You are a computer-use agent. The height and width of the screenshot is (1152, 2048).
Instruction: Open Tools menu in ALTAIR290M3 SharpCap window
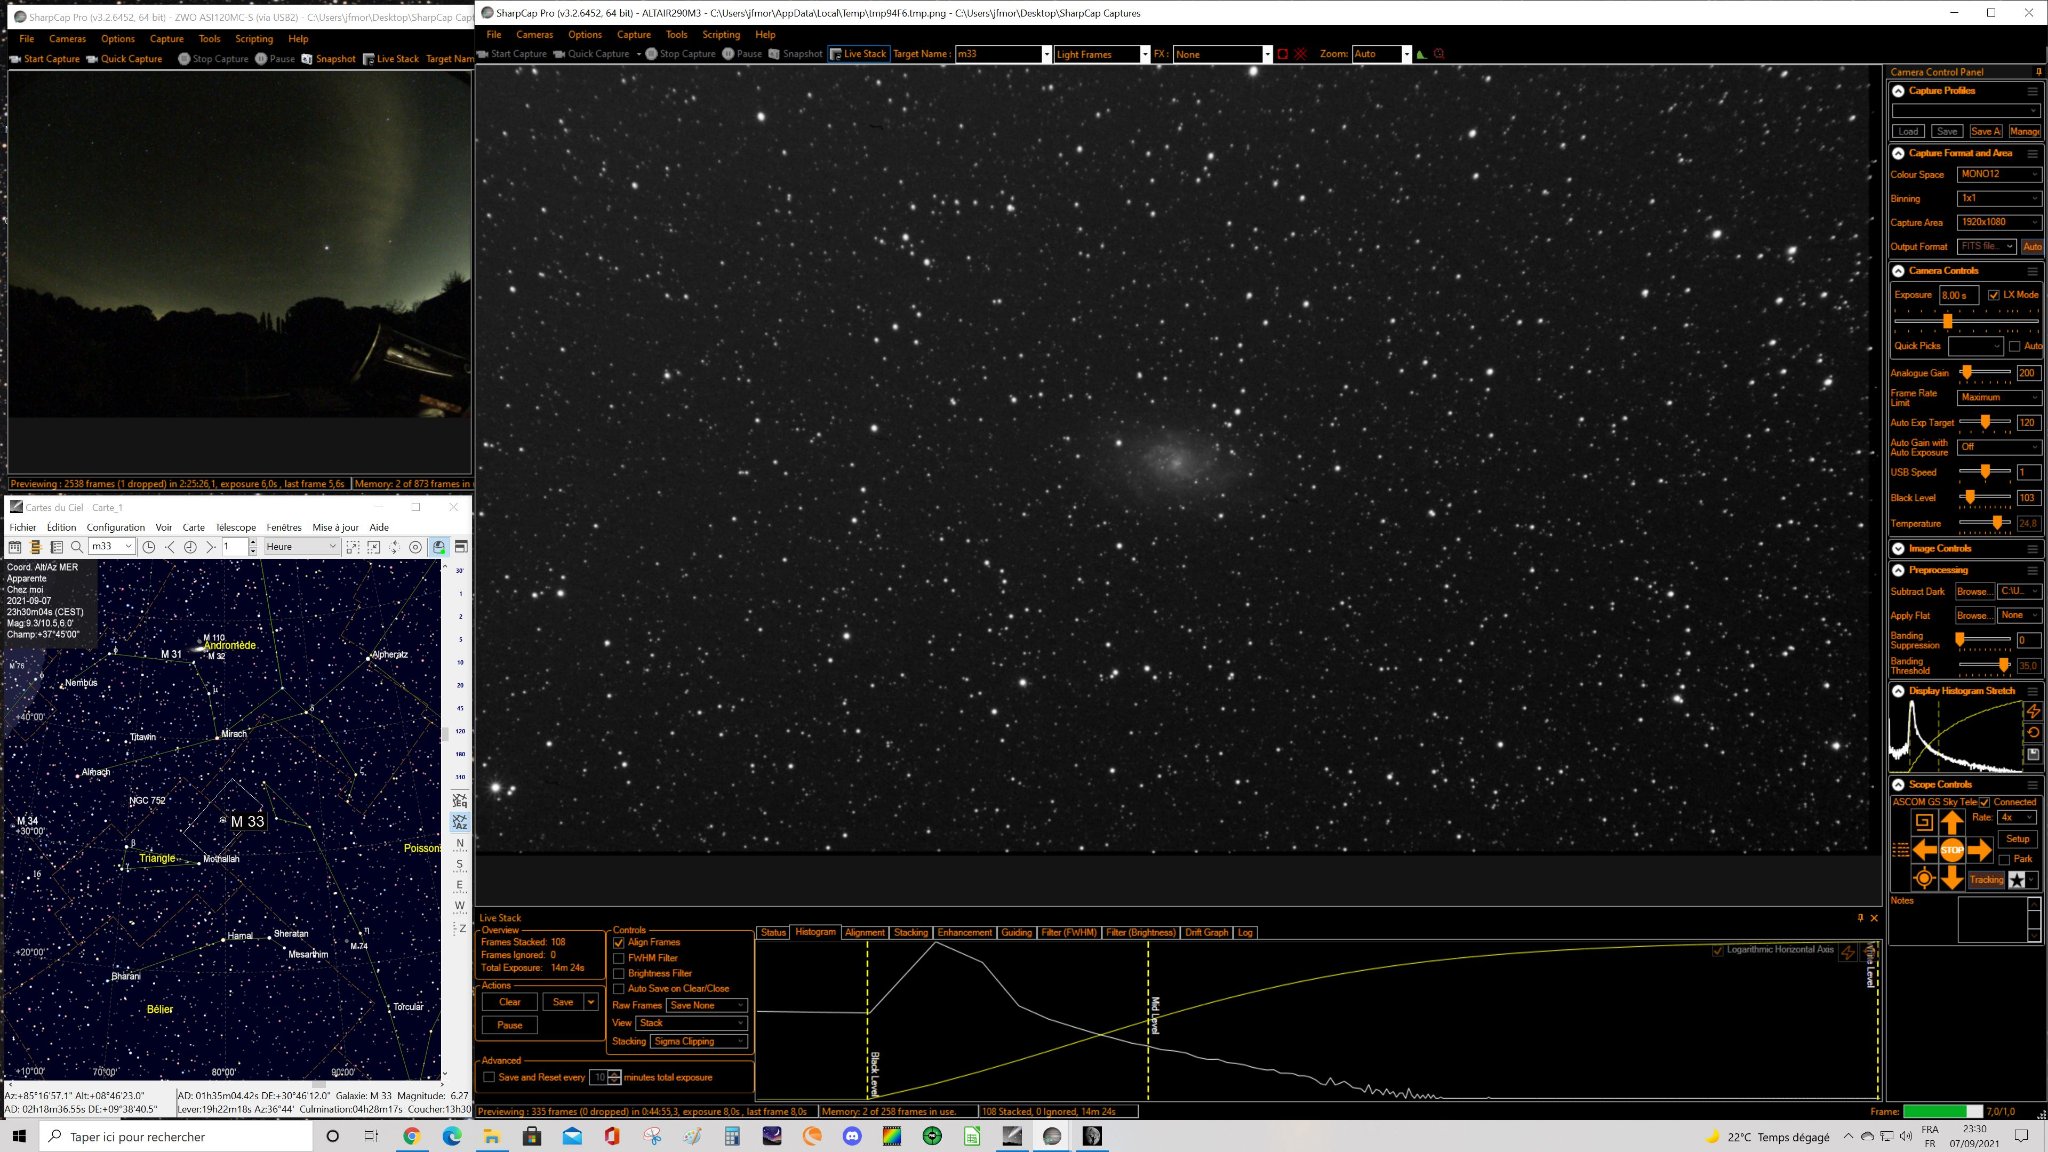coord(677,34)
